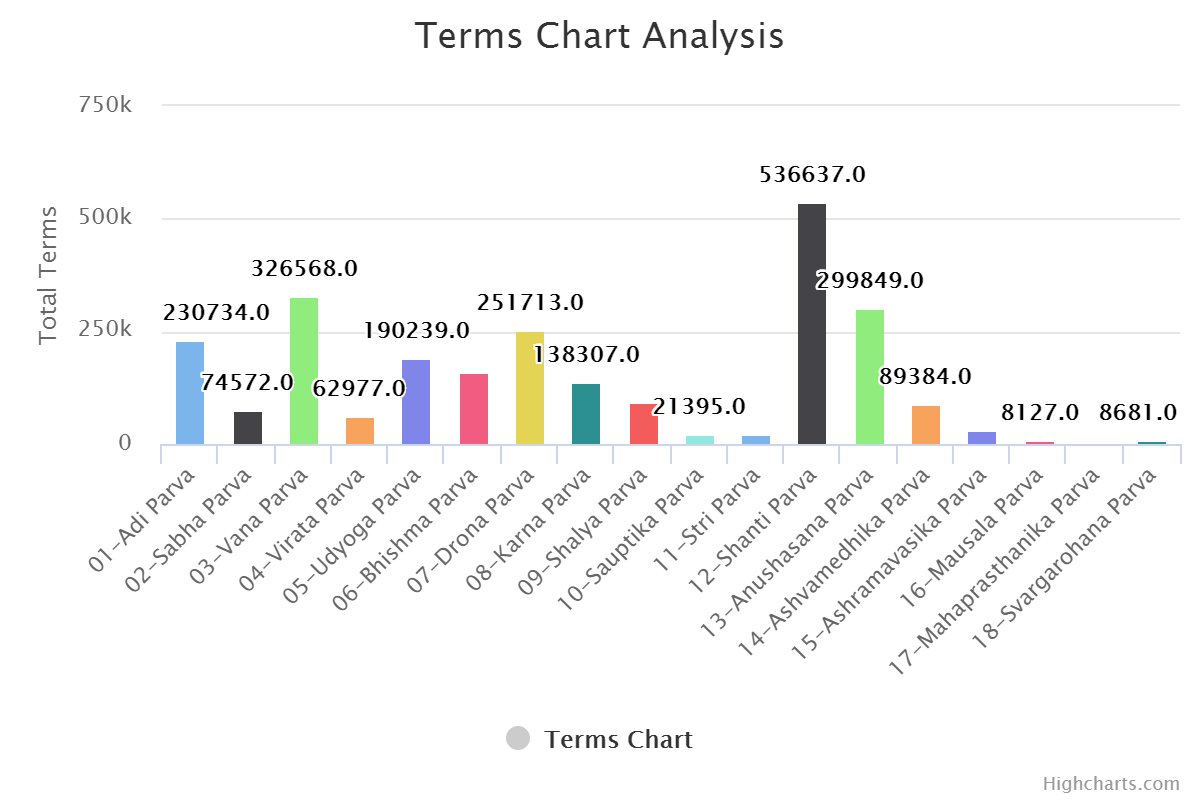
Task: Click the 536637.0 data label
Action: (x=812, y=175)
